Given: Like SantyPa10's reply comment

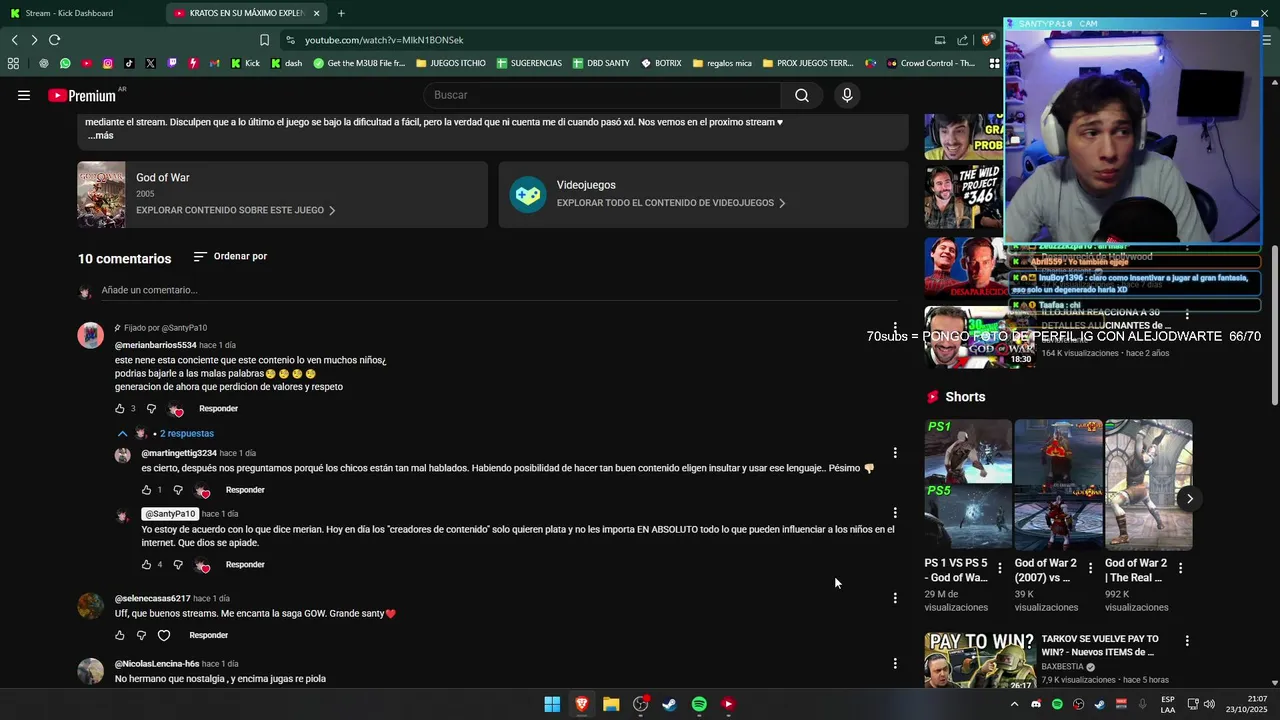Looking at the screenshot, I should pyautogui.click(x=146, y=565).
